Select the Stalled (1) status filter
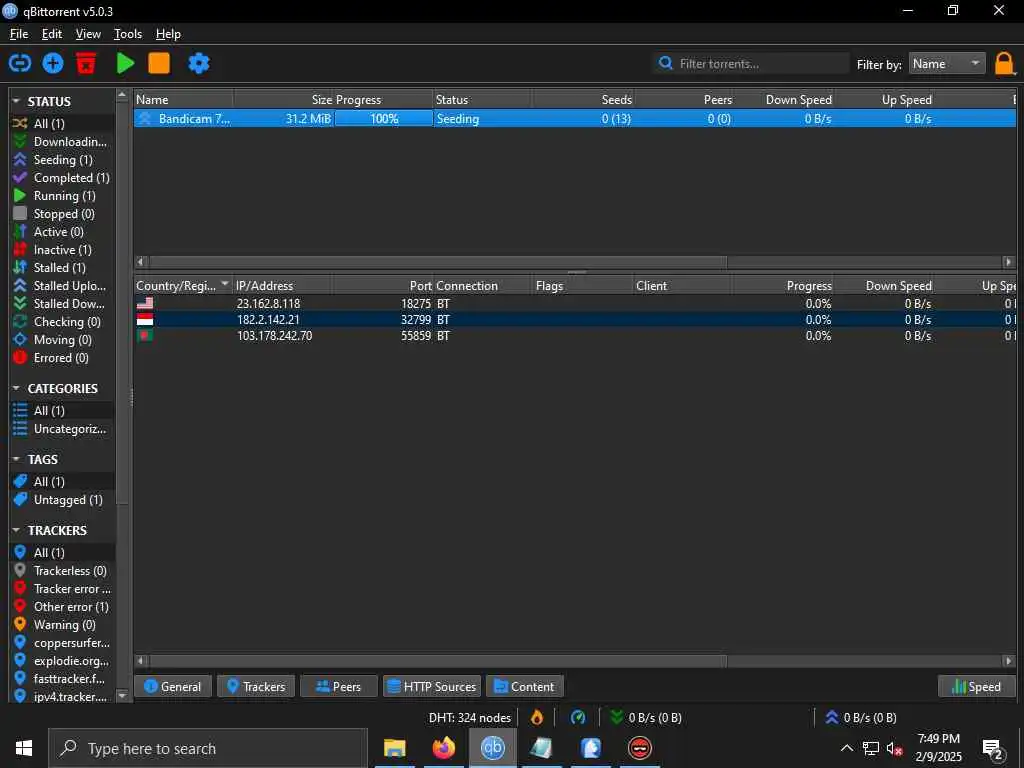 tap(63, 268)
